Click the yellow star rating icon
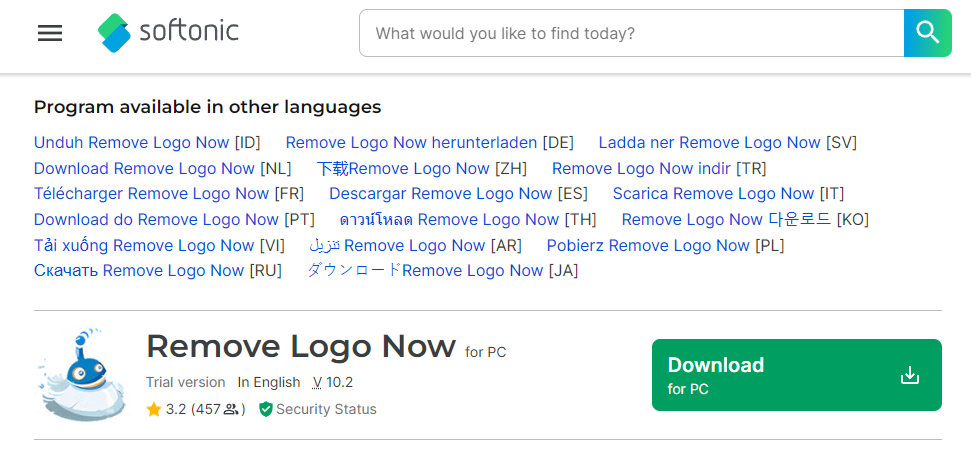Viewport: 971px width, 452px height. click(154, 409)
